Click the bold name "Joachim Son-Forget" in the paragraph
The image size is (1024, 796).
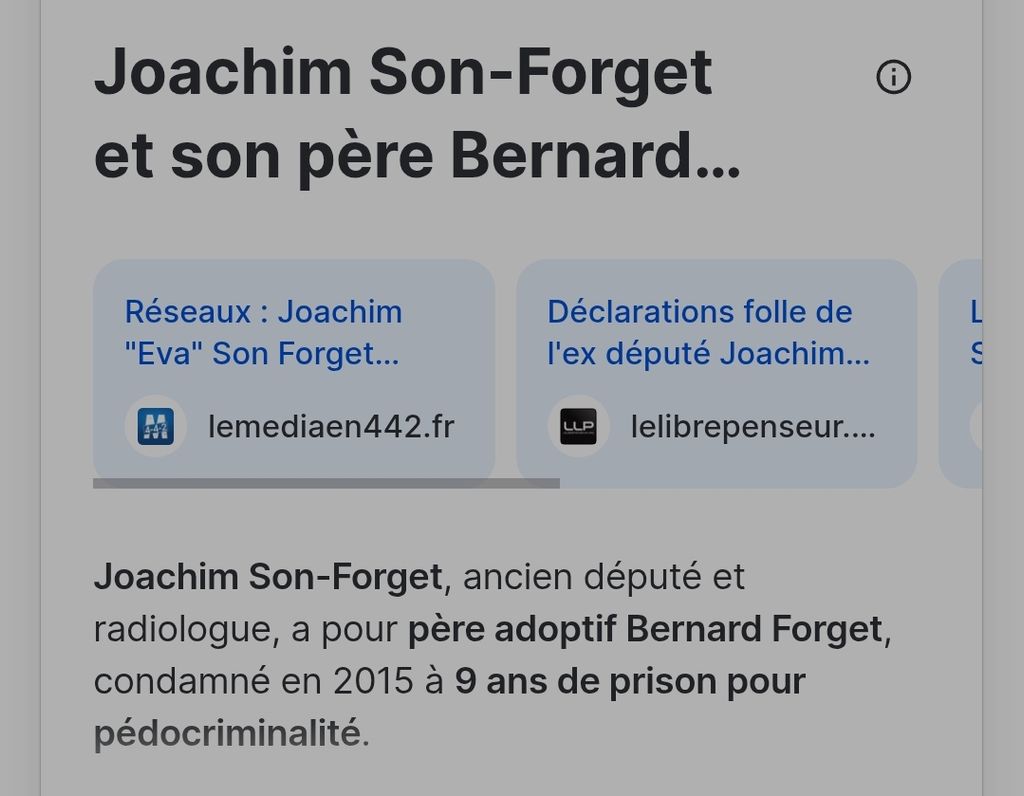(267, 577)
